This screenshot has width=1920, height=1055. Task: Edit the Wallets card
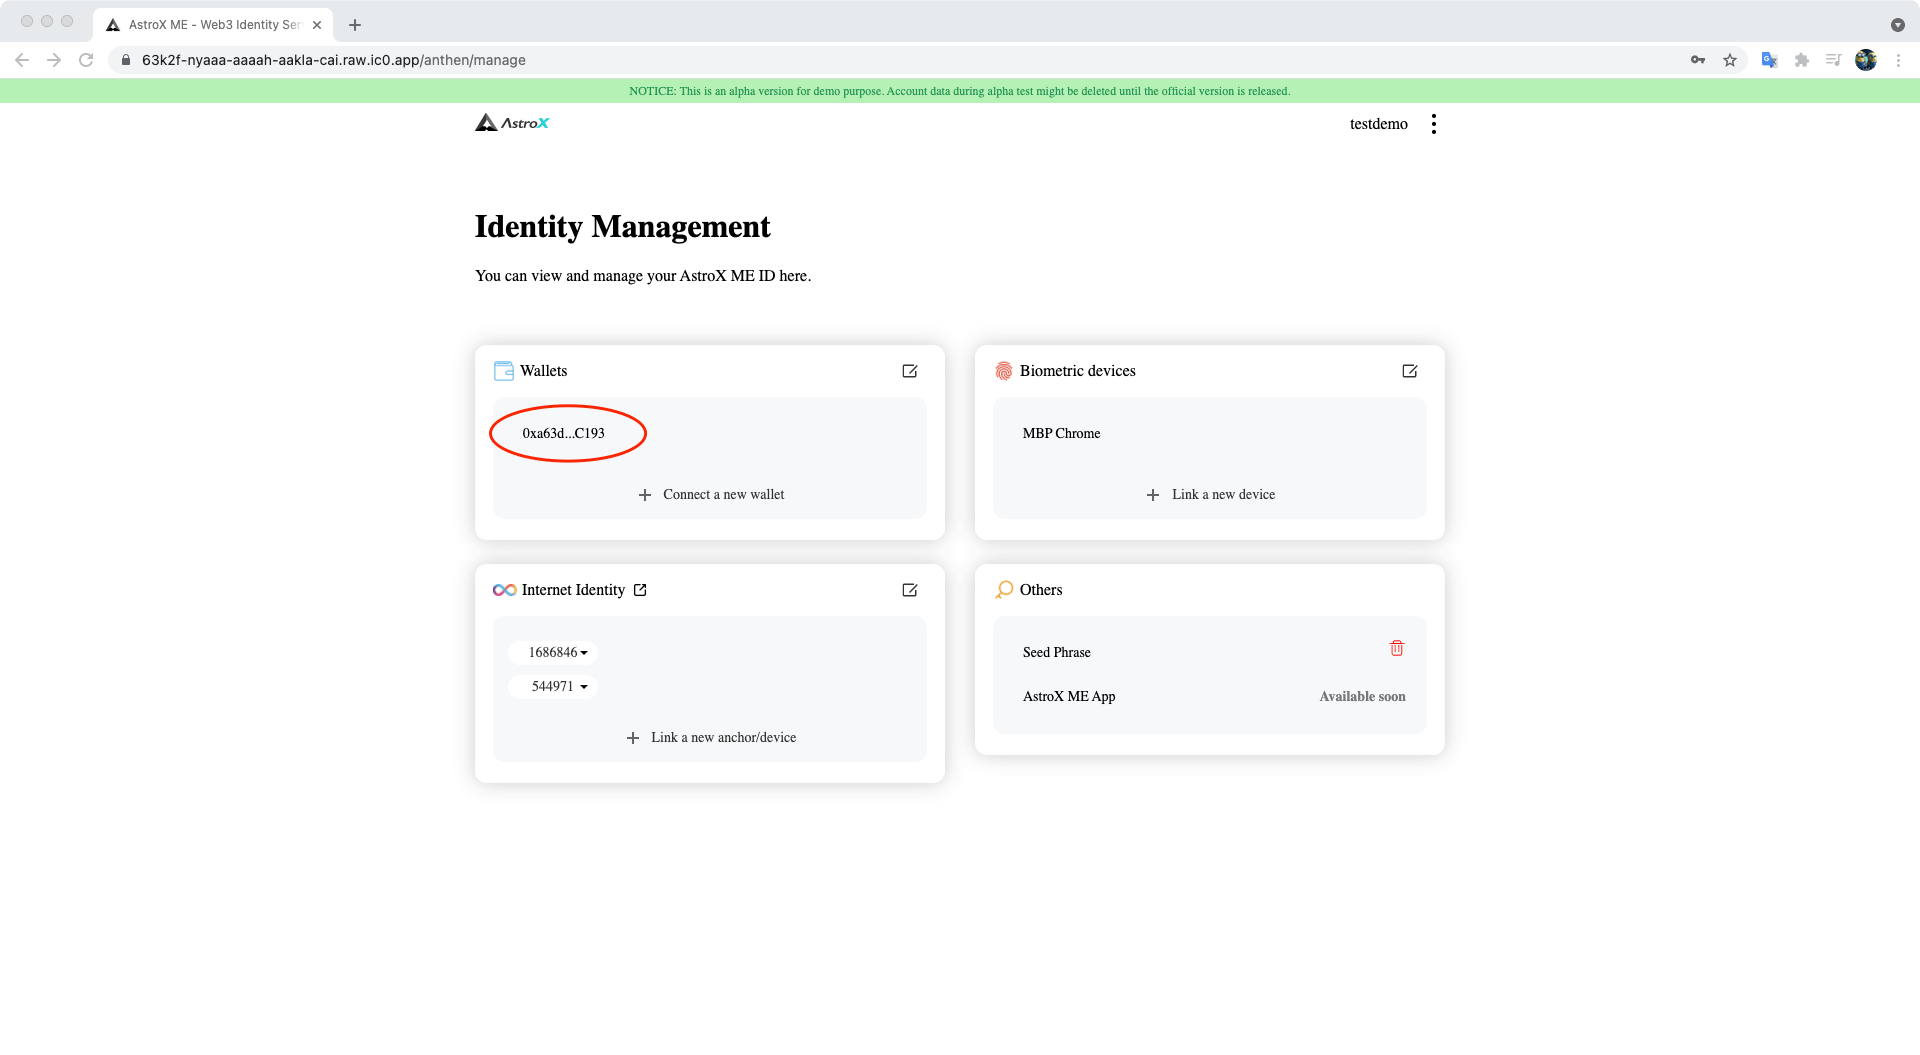[x=910, y=371]
